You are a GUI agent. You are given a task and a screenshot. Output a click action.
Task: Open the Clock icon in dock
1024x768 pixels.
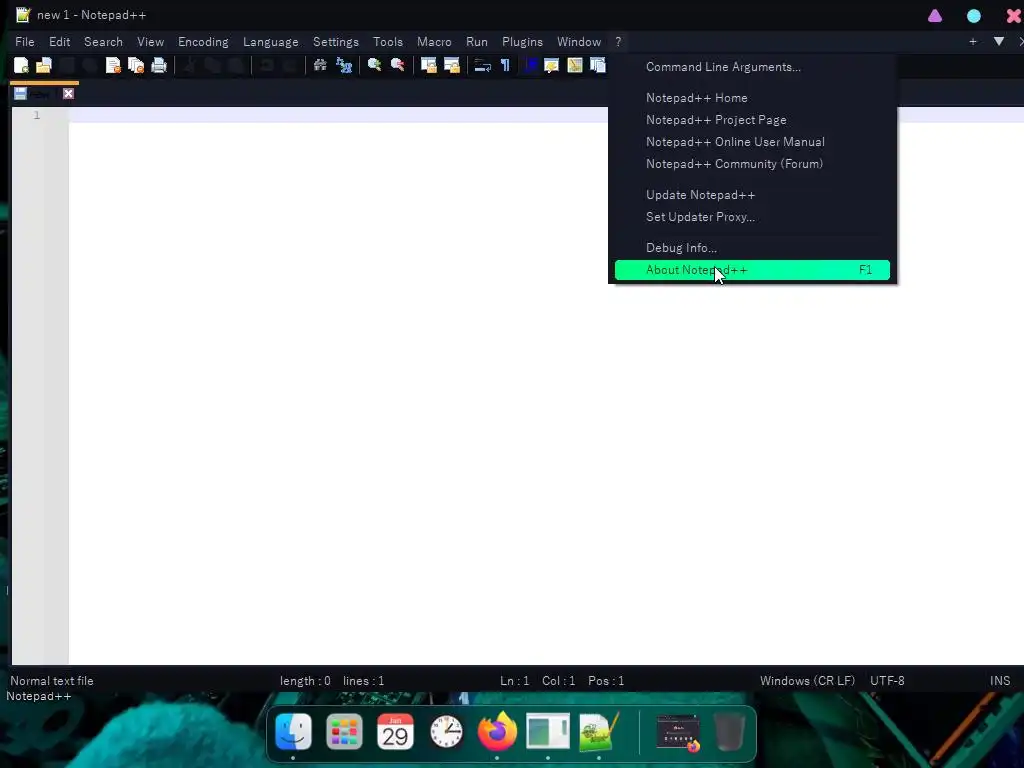click(x=447, y=731)
